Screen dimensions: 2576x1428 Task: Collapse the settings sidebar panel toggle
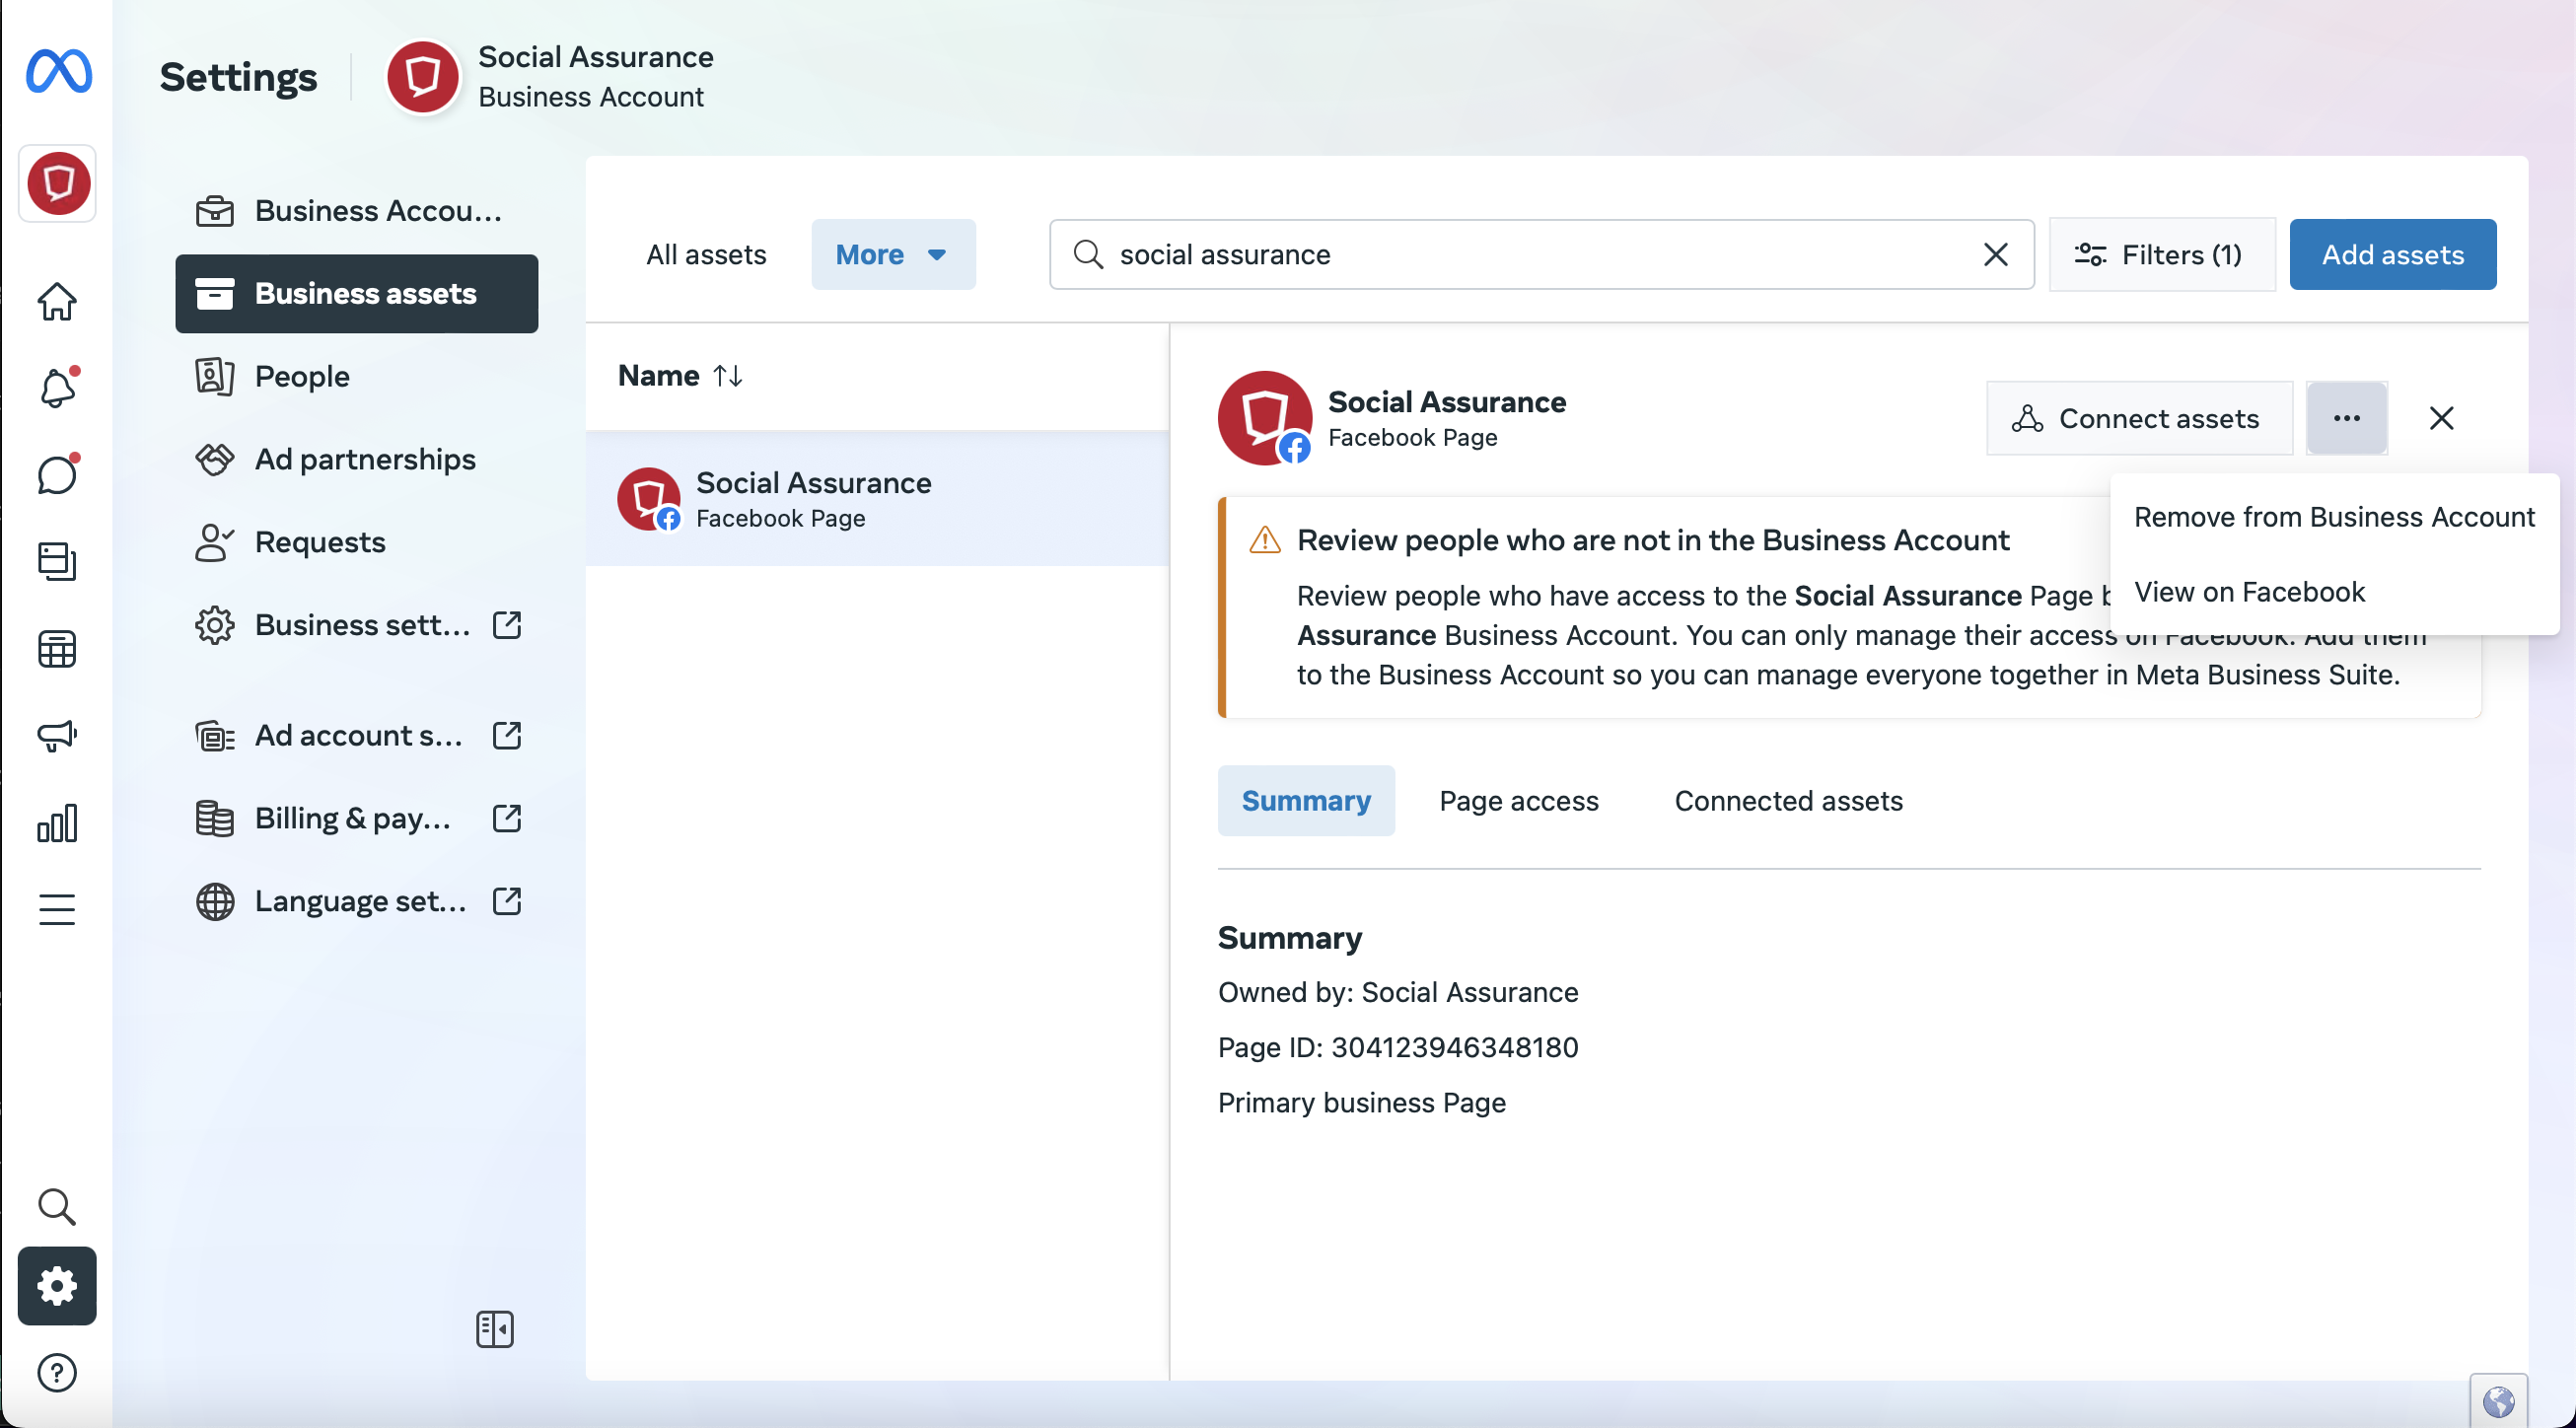coord(495,1329)
